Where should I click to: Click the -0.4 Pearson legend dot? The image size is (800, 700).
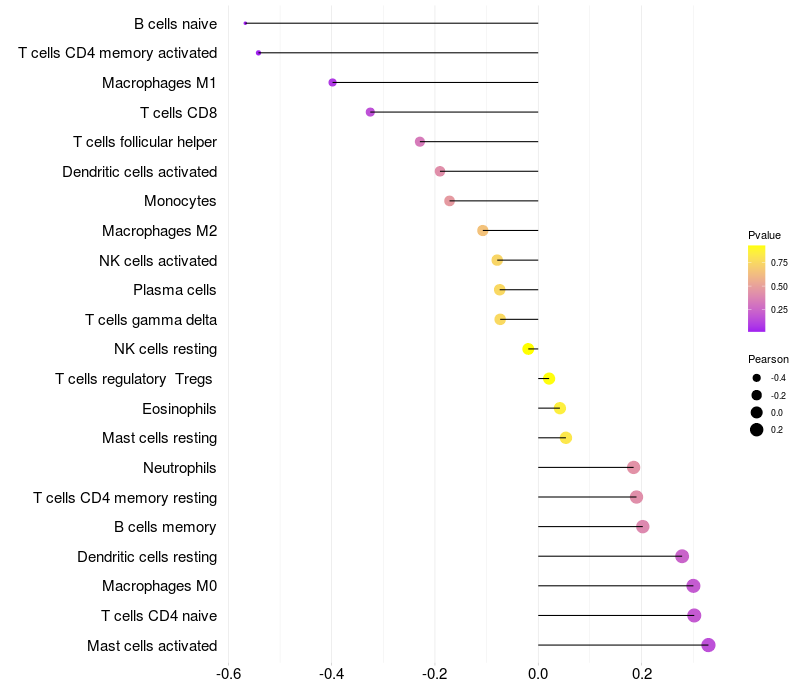757,378
